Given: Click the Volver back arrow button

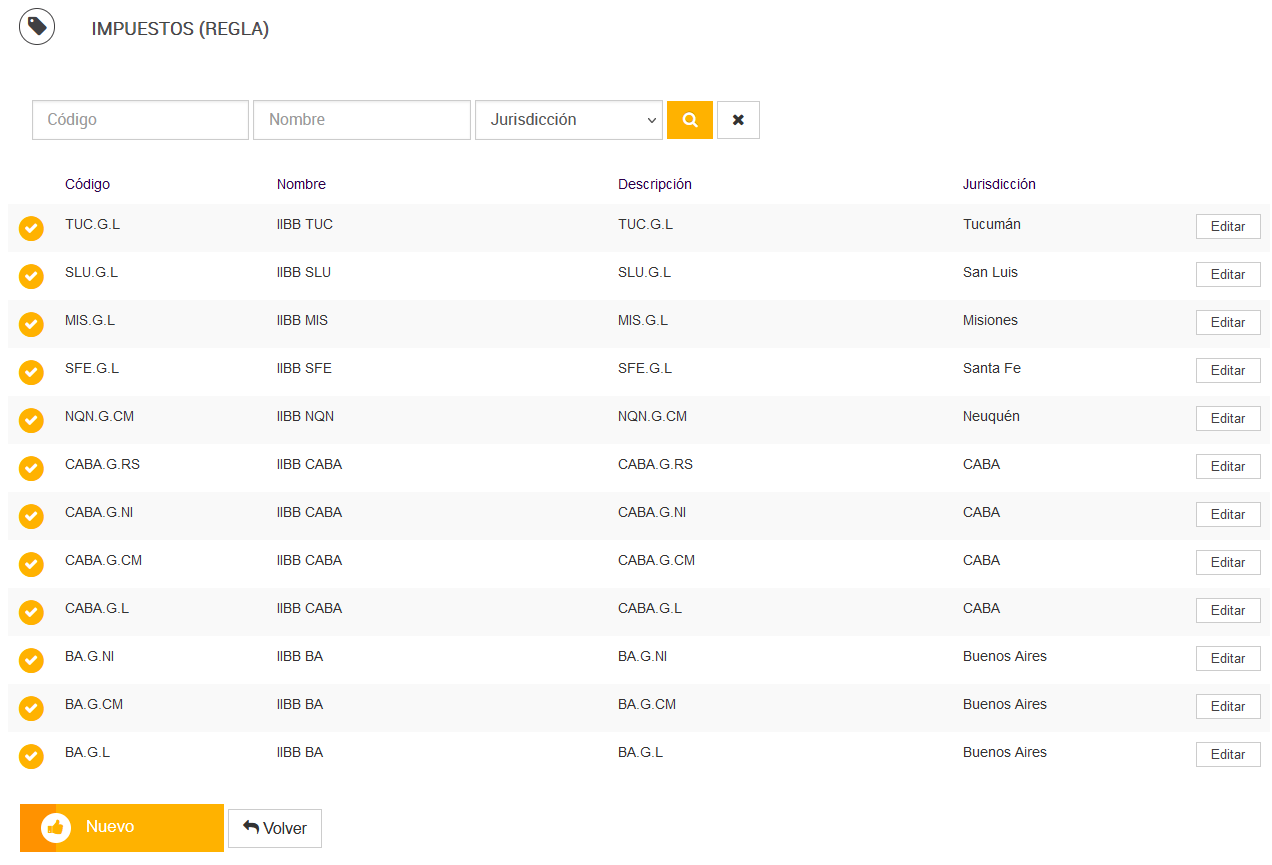Looking at the screenshot, I should (275, 828).
